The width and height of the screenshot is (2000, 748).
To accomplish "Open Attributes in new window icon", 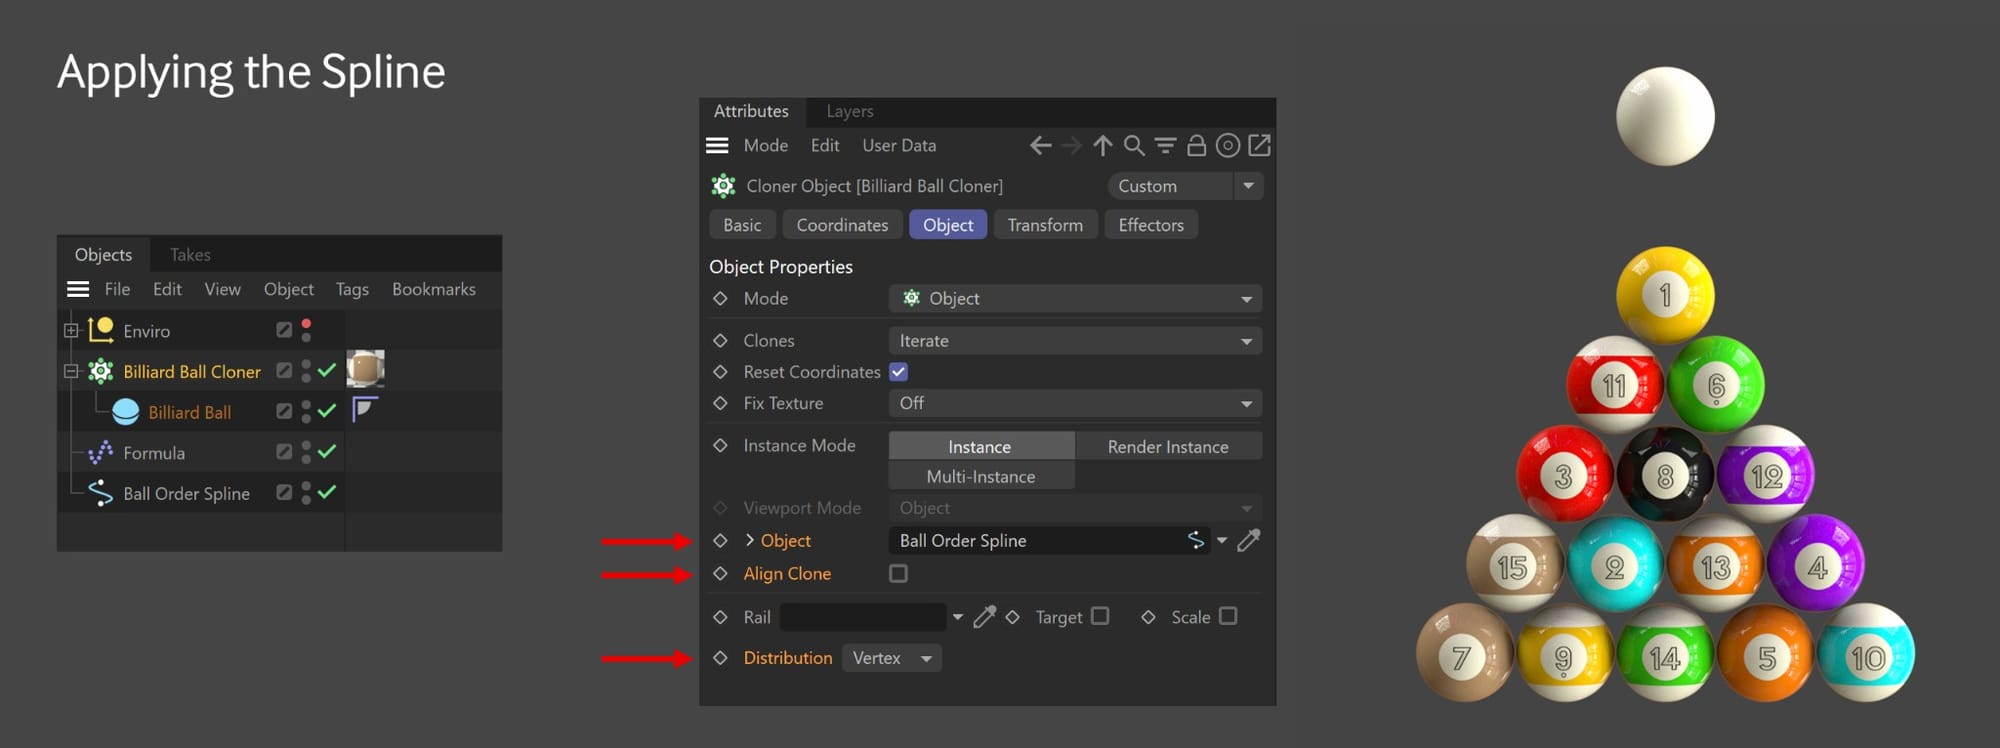I will click(x=1259, y=146).
